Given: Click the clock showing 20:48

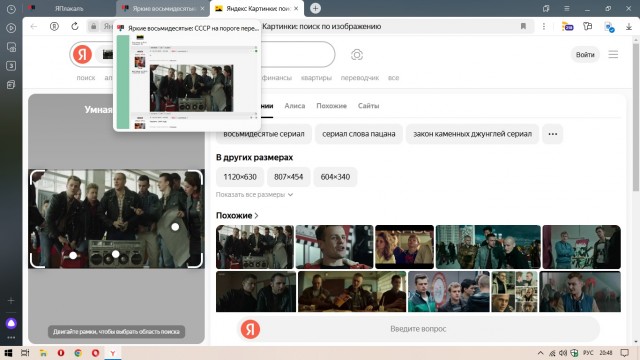Looking at the screenshot, I should pos(606,353).
